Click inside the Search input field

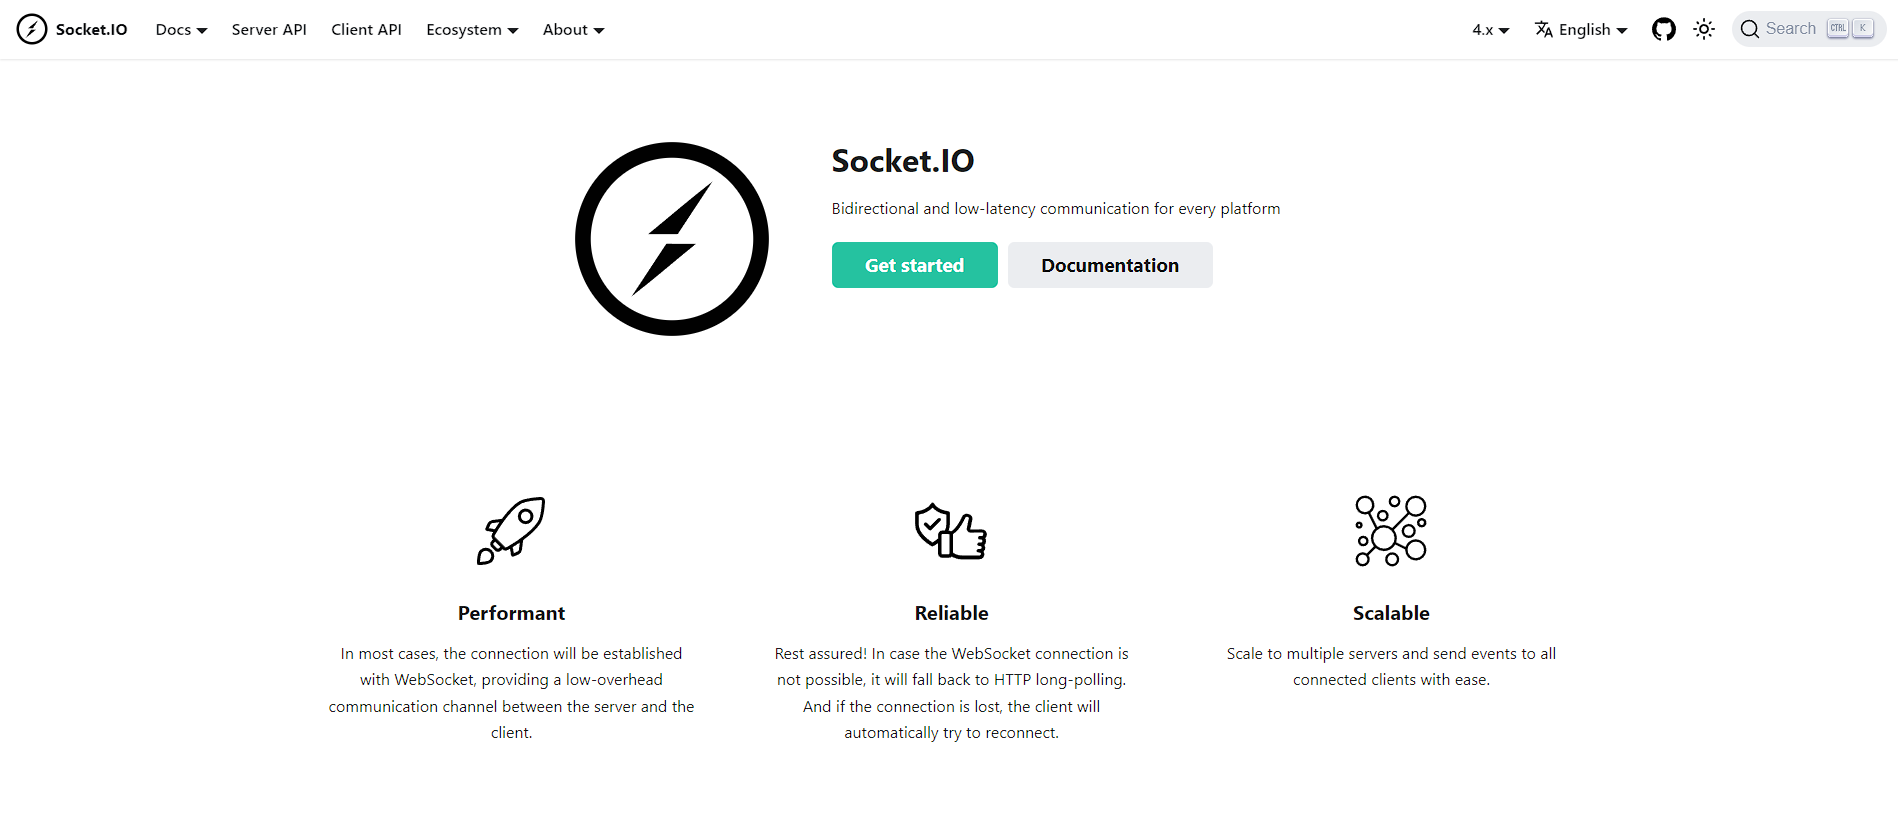(1795, 29)
